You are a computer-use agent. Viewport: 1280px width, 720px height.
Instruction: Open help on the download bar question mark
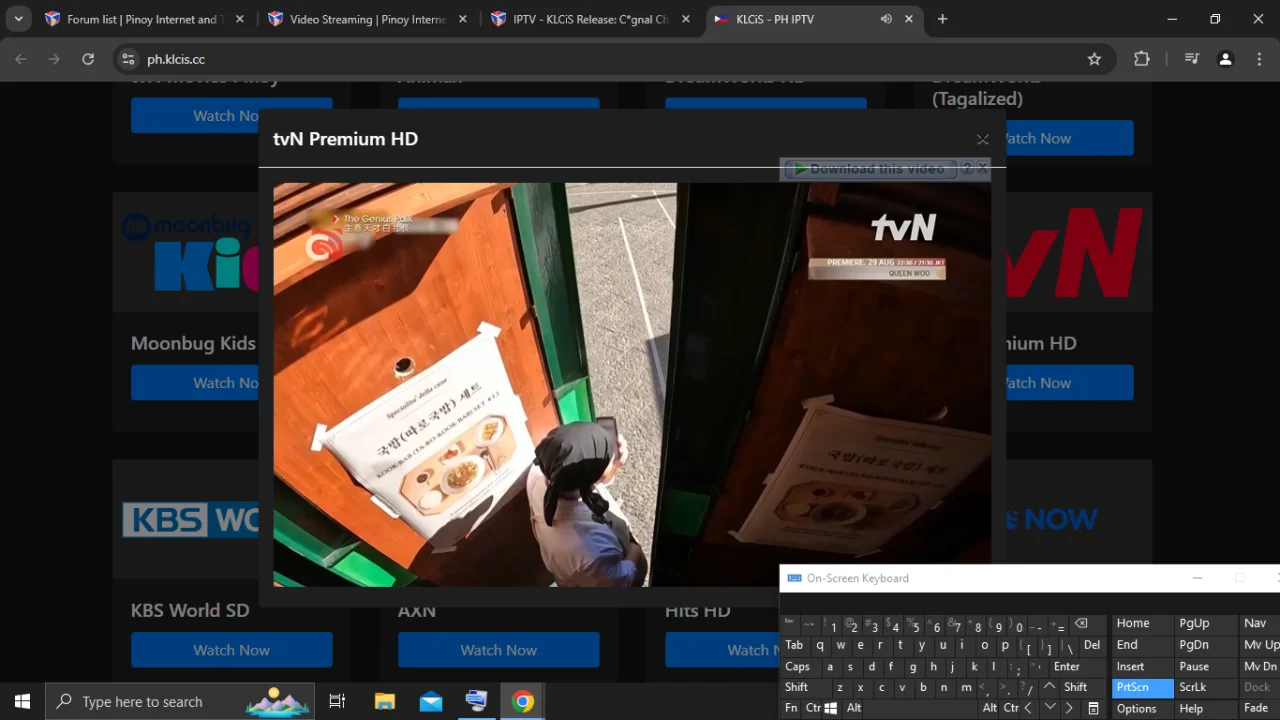[967, 169]
